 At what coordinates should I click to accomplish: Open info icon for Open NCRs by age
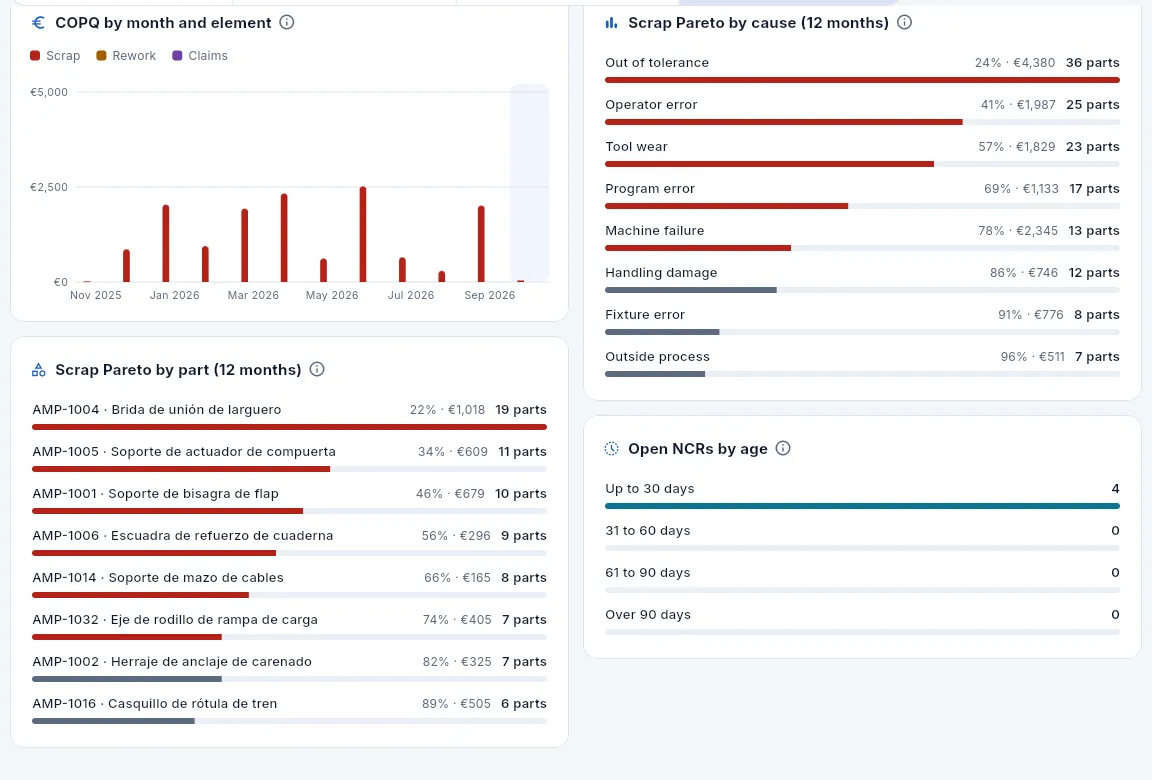pyautogui.click(x=783, y=449)
